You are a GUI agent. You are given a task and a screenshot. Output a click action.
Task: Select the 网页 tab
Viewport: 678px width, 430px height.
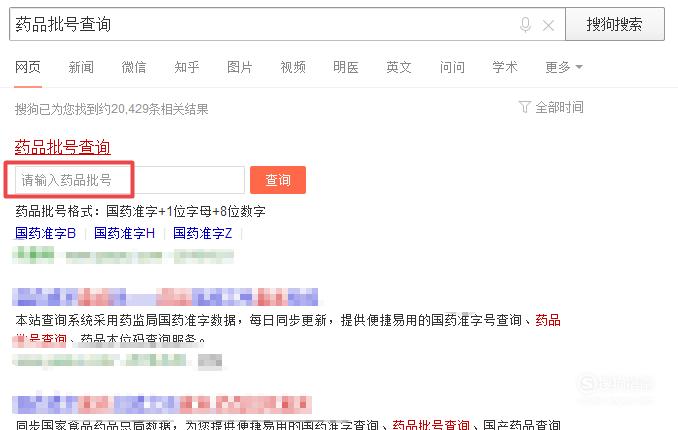click(28, 67)
